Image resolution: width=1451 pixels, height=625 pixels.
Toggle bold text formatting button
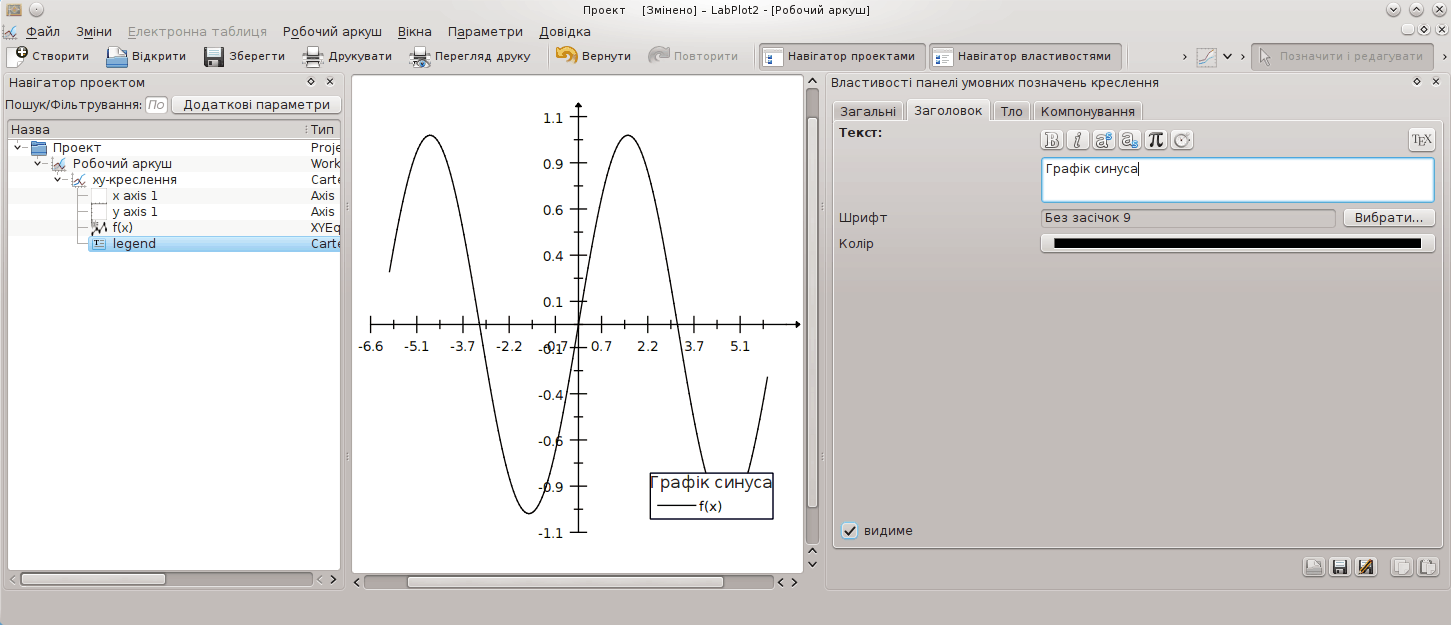click(1051, 141)
